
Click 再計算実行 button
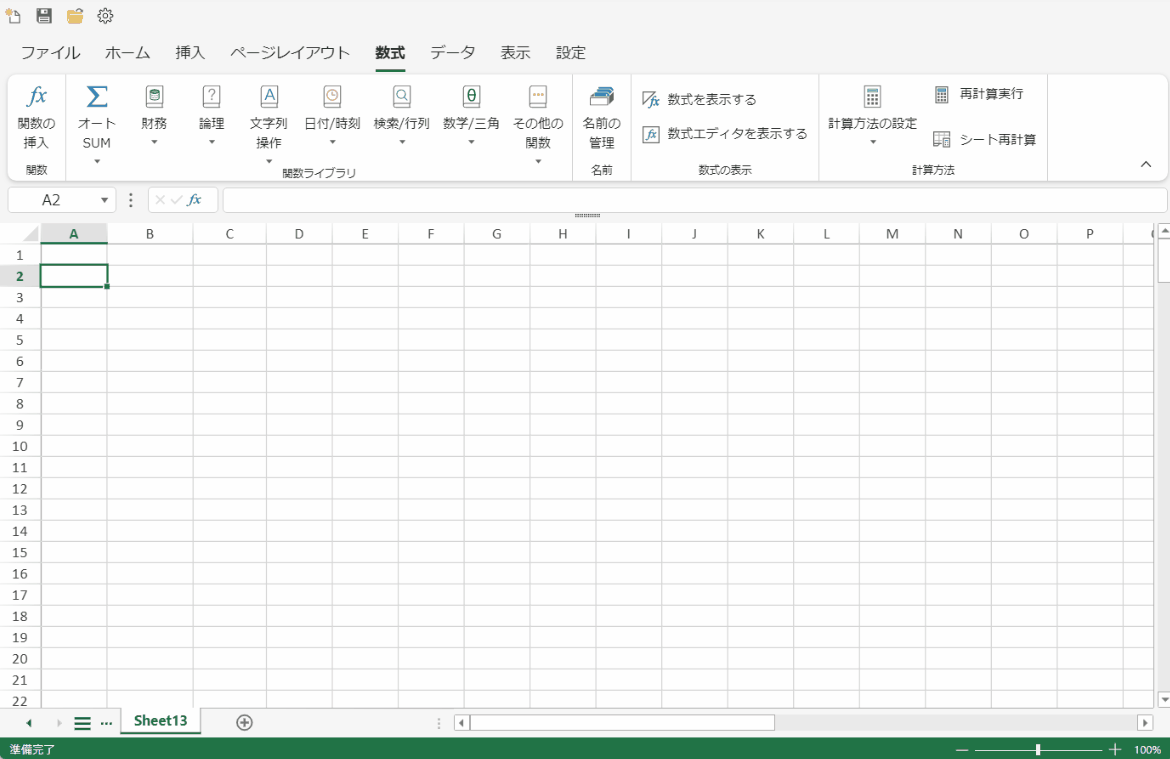coord(978,94)
